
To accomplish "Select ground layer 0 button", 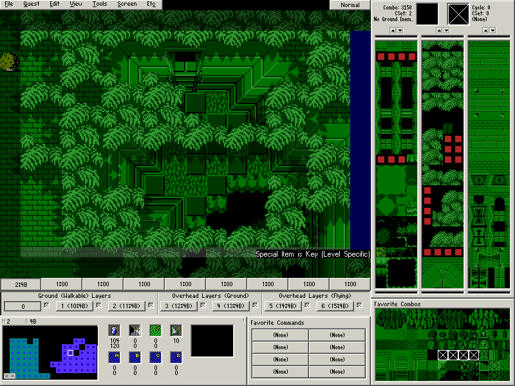I will 23,306.
